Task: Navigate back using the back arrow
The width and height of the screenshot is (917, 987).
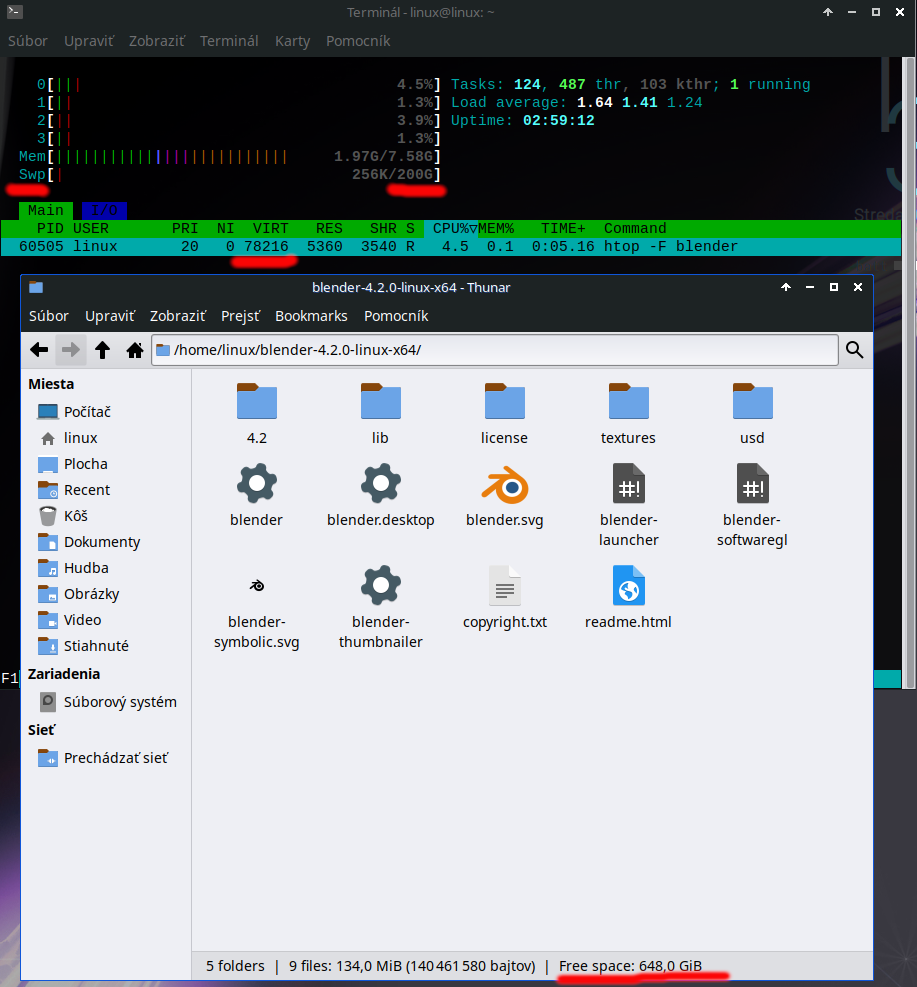Action: point(39,350)
